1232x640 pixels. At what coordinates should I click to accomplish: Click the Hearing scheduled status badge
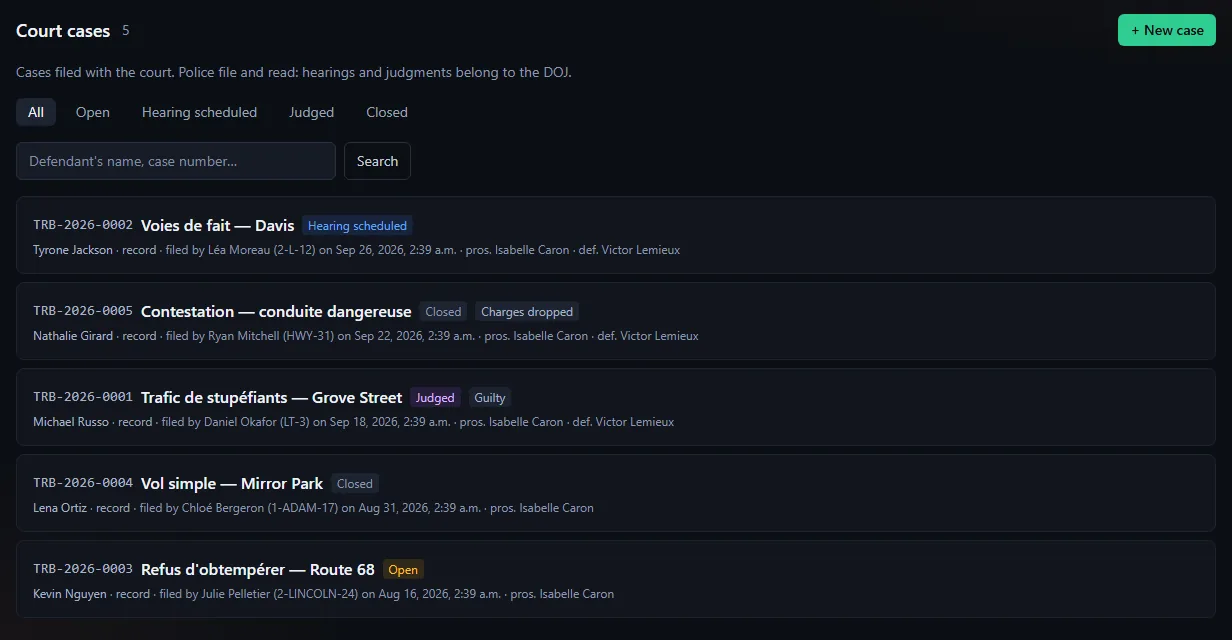357,226
